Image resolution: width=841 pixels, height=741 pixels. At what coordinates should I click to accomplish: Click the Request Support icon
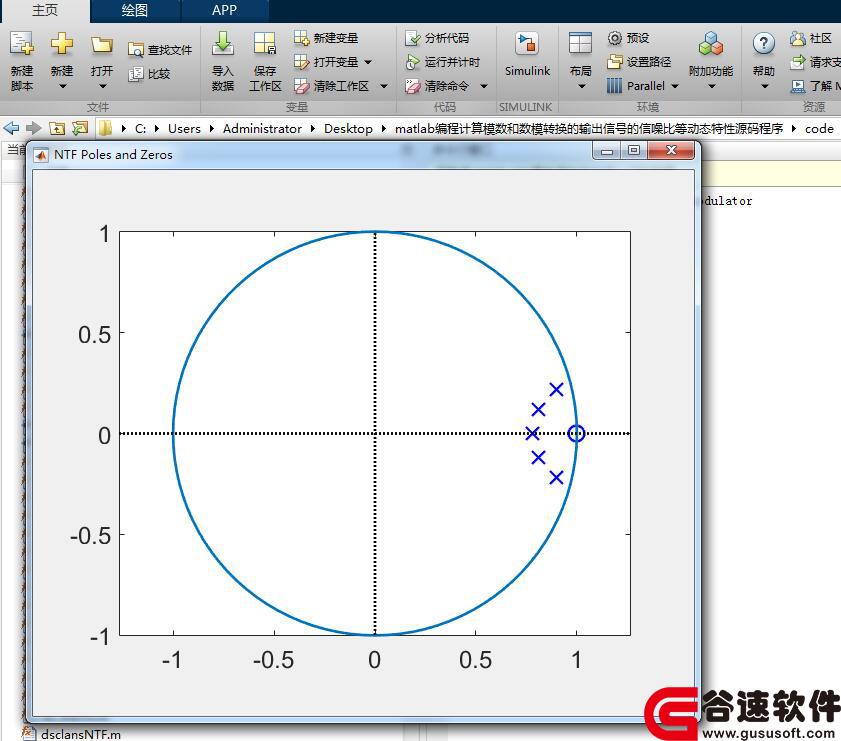pos(798,62)
